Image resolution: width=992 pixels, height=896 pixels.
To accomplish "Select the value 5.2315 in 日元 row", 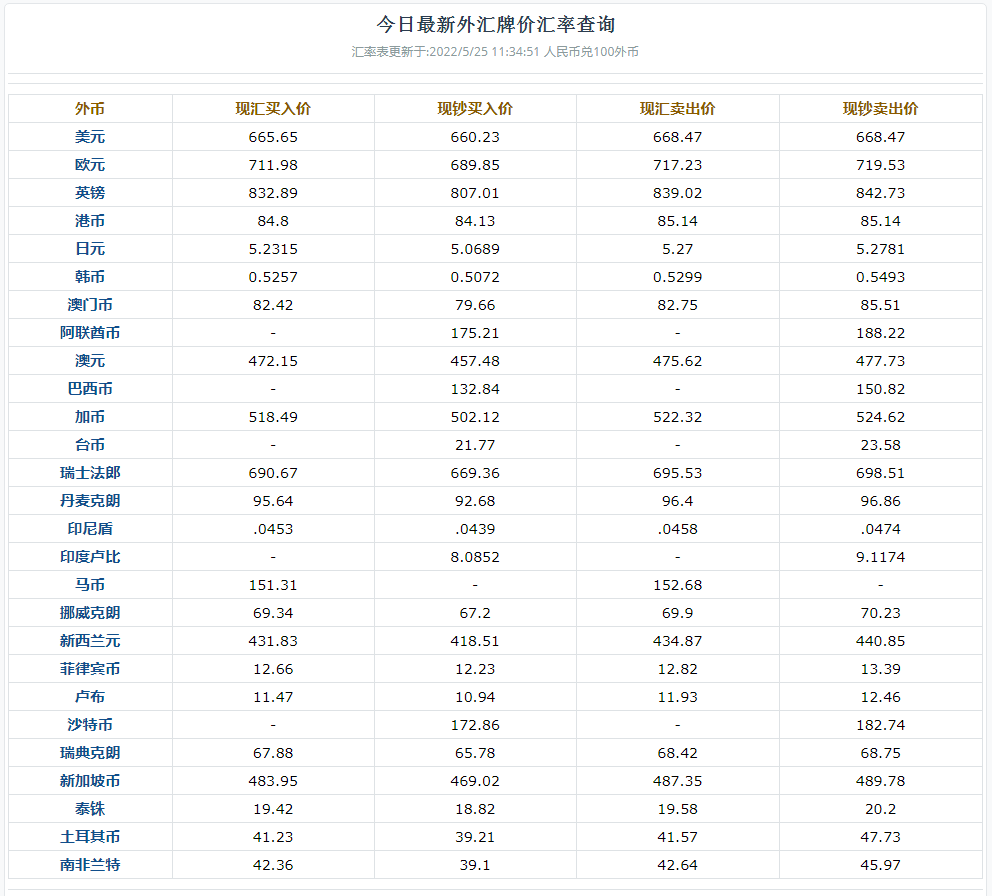I will click(273, 249).
